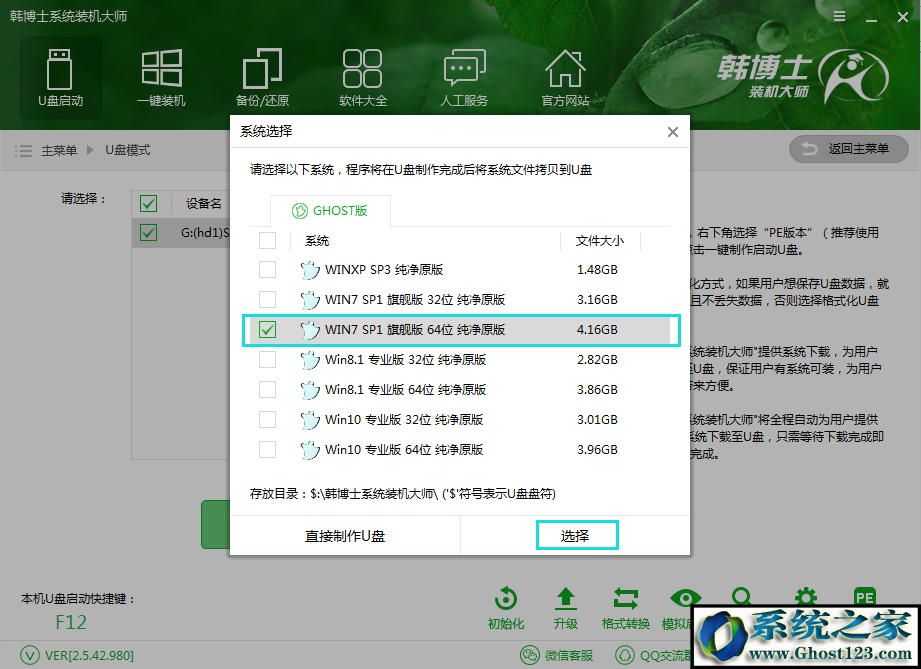This screenshot has width=921, height=669.
Task: Click the eye icon for 模拟启动
Action: click(685, 598)
